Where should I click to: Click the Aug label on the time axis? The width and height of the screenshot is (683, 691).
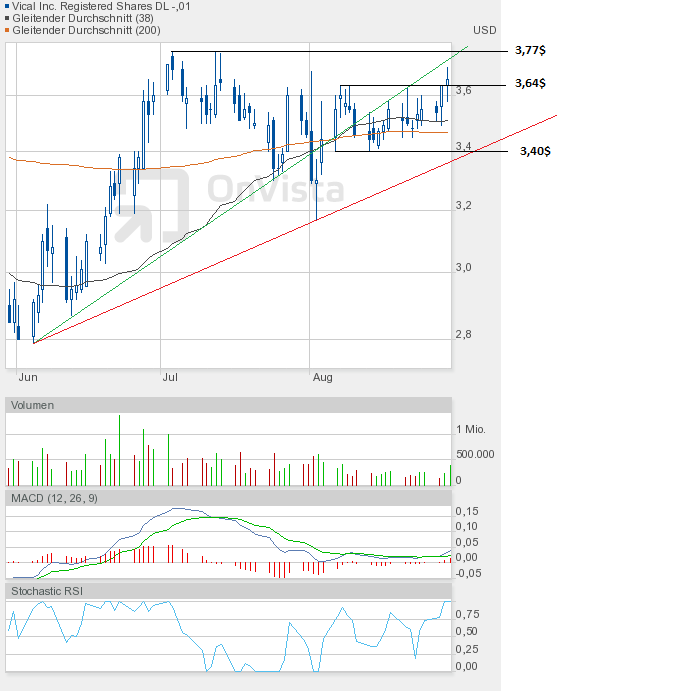point(323,377)
